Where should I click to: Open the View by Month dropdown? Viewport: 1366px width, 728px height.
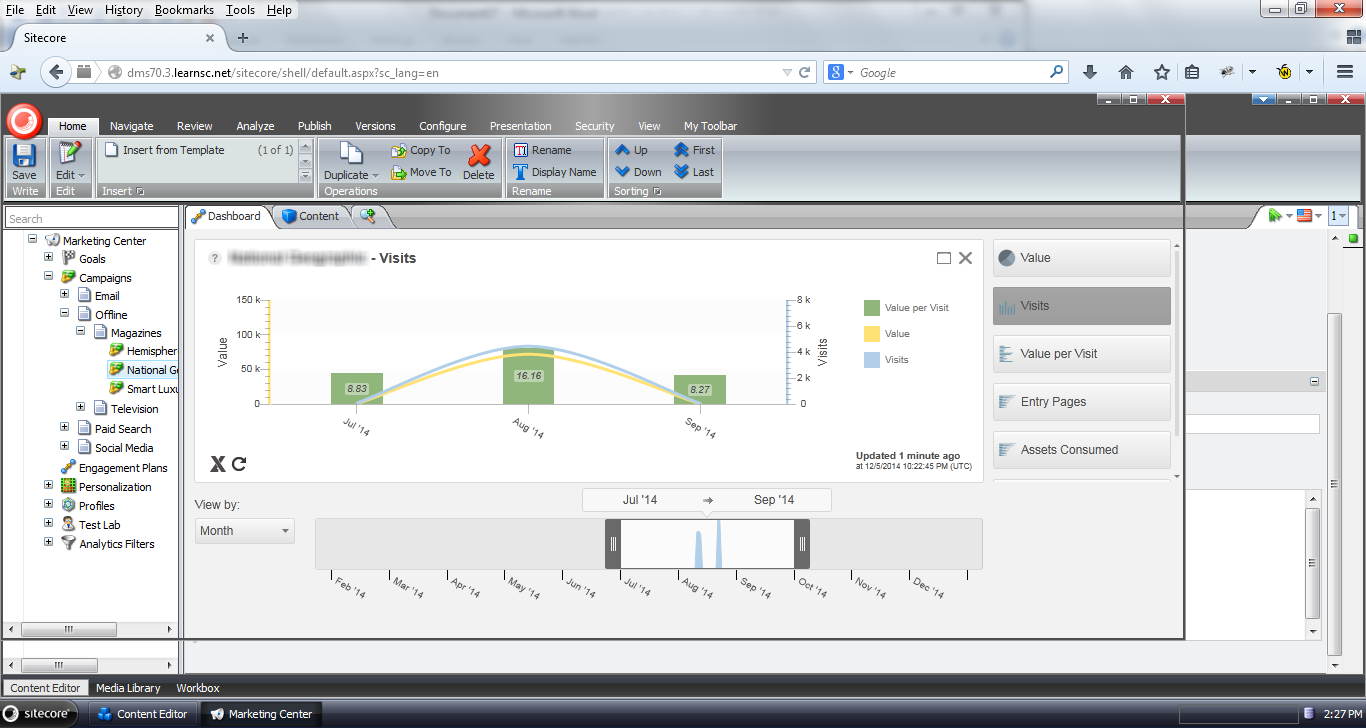(244, 530)
